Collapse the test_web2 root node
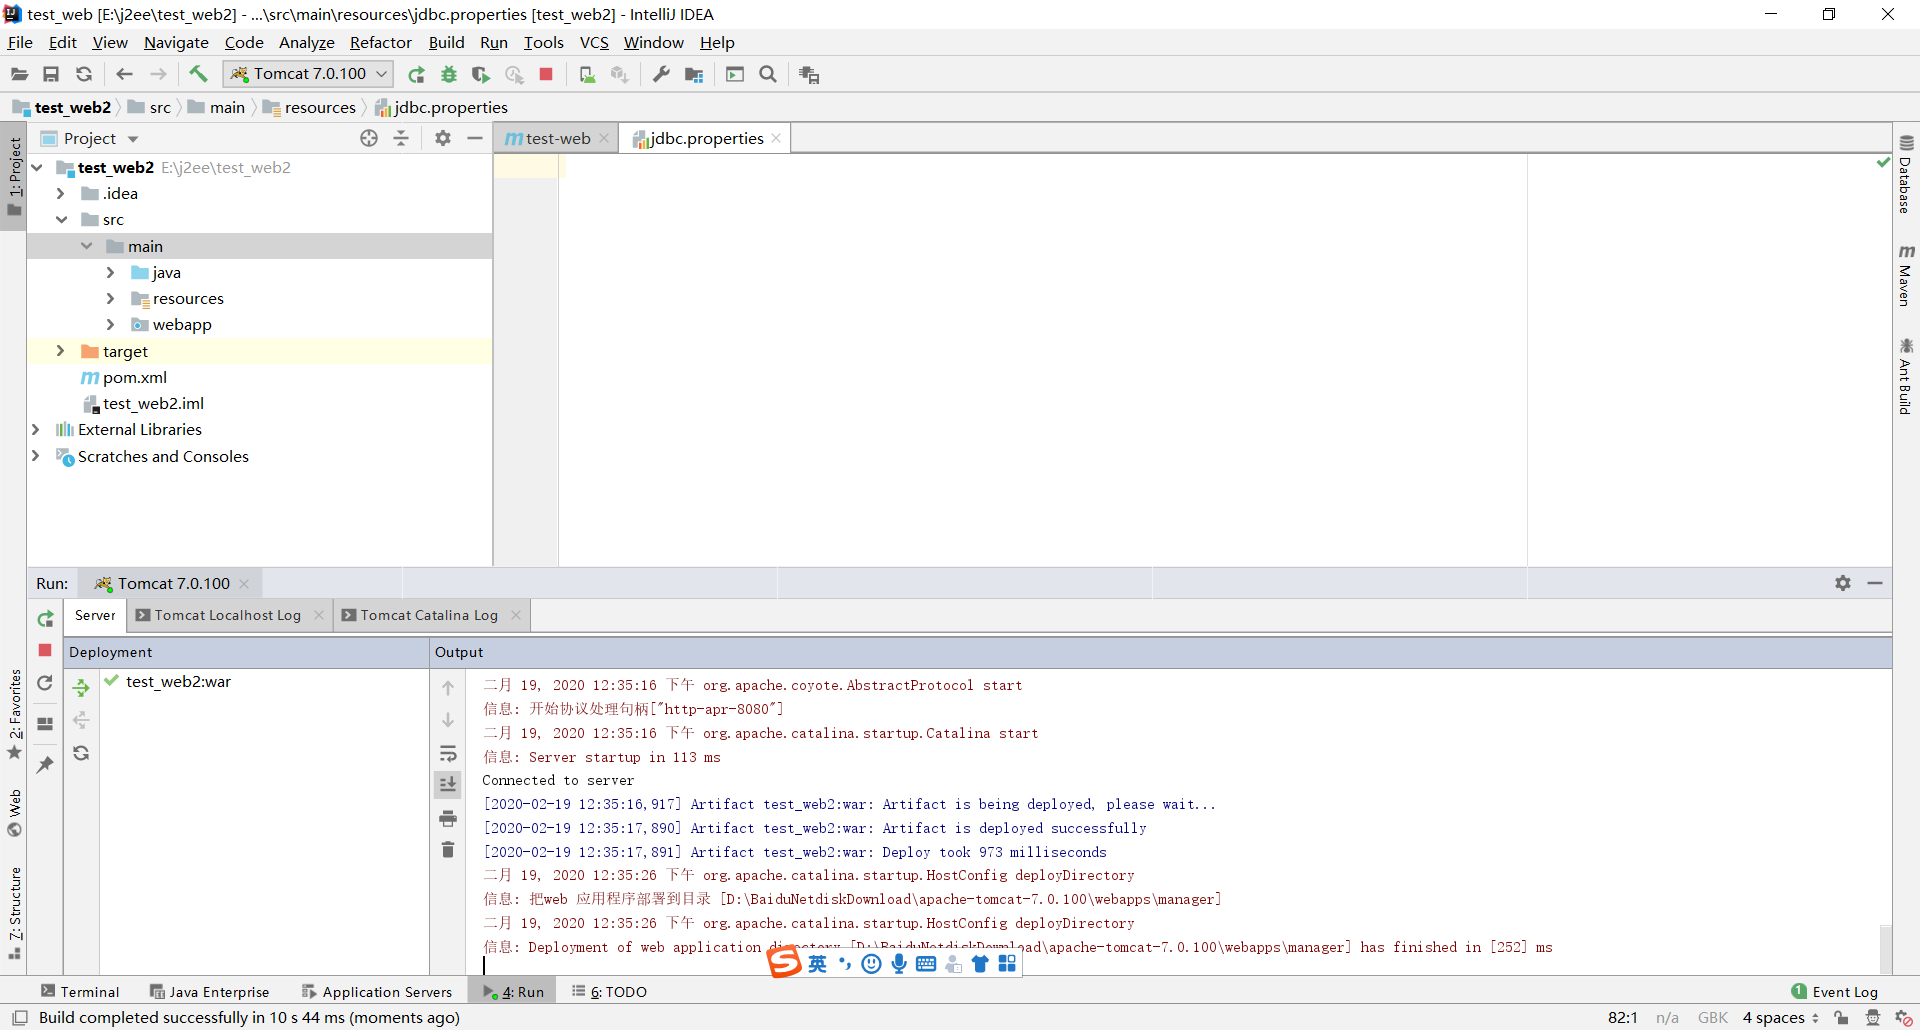This screenshot has width=1920, height=1030. pyautogui.click(x=37, y=167)
